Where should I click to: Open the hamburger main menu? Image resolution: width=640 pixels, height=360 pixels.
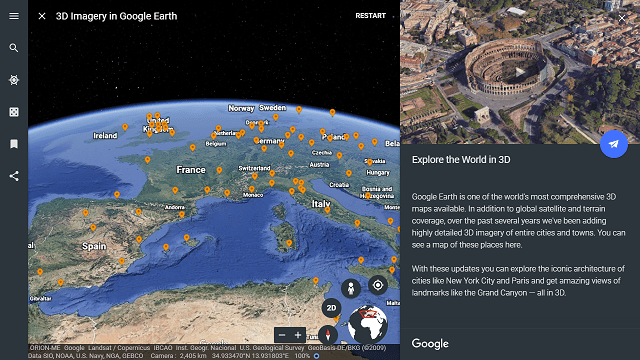point(14,16)
